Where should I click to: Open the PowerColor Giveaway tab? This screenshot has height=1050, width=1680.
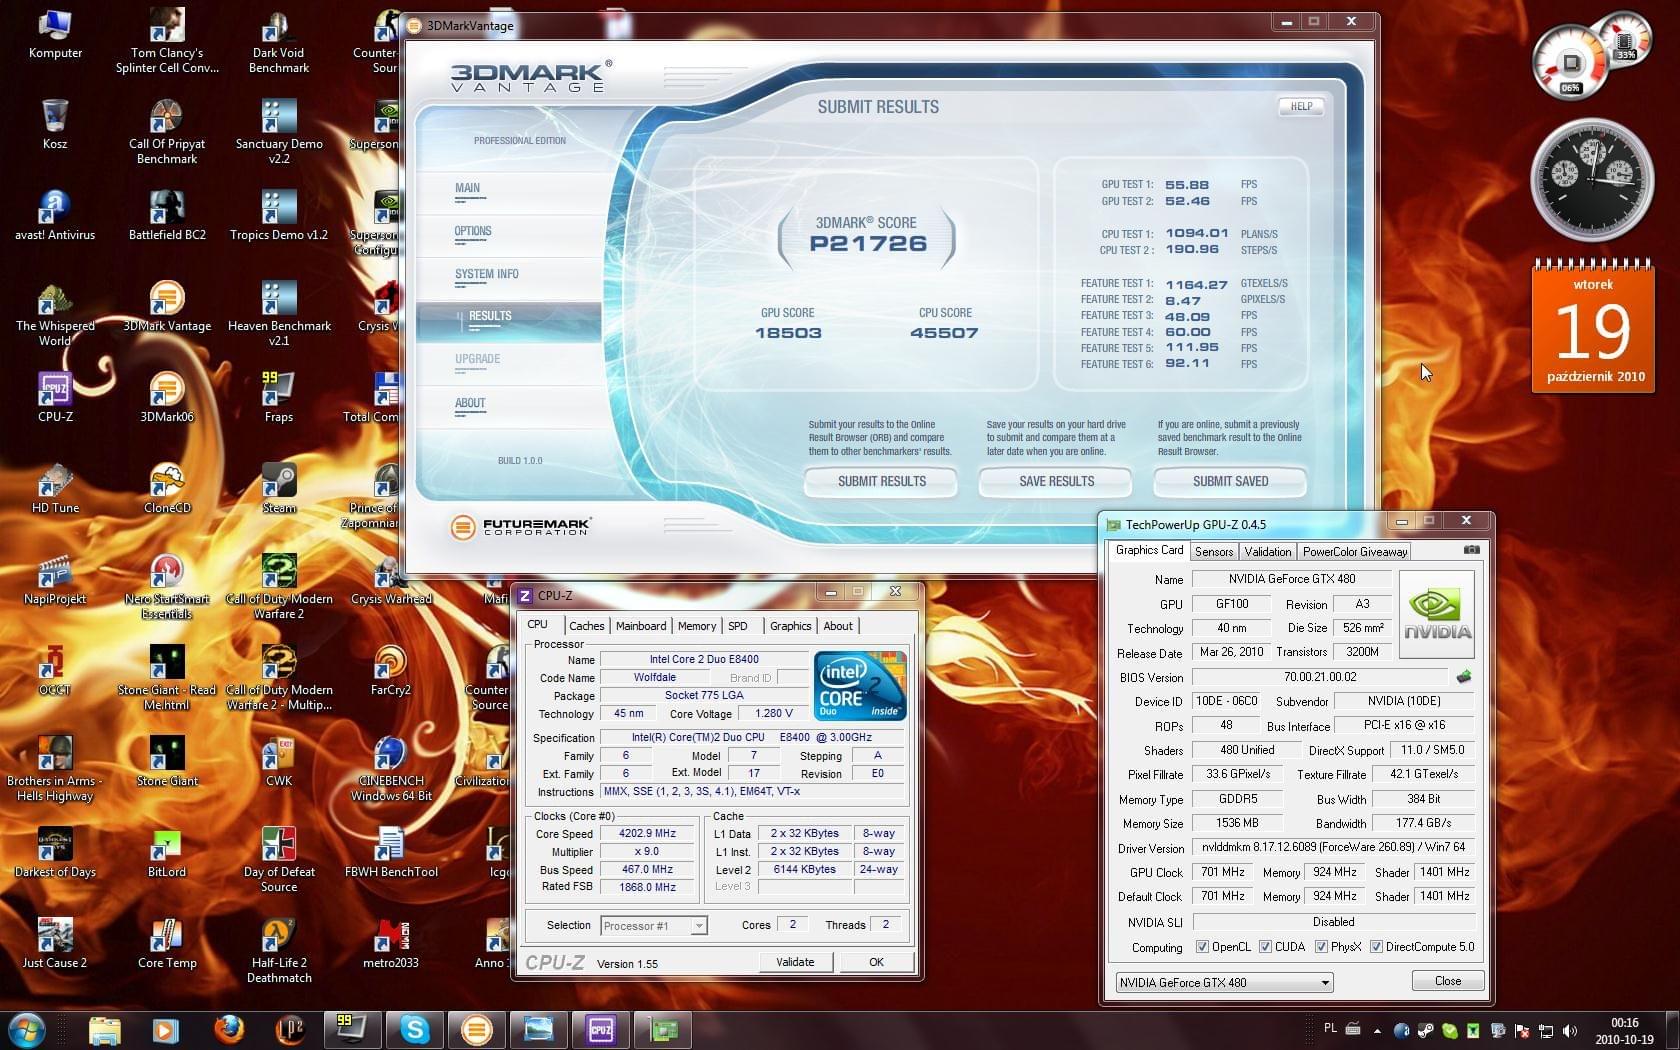(x=1354, y=551)
